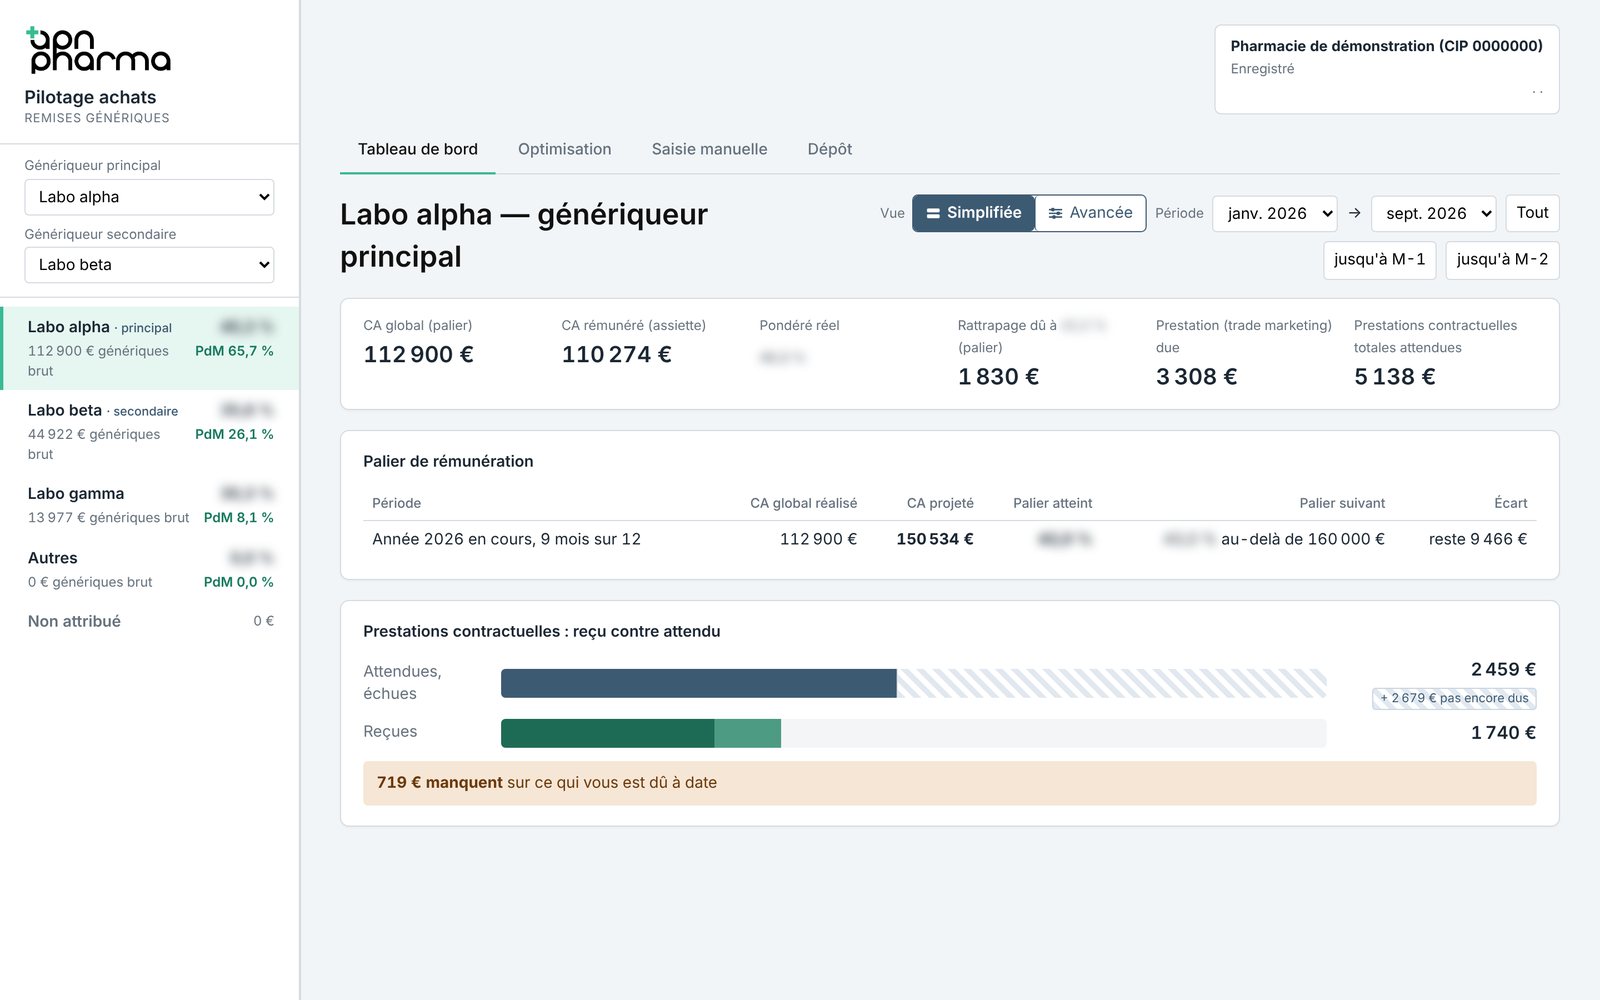Screen dimensions: 1600x1000
Task: Click 'au-delà de 160 000 €' palier suivant
Action: (1303, 539)
